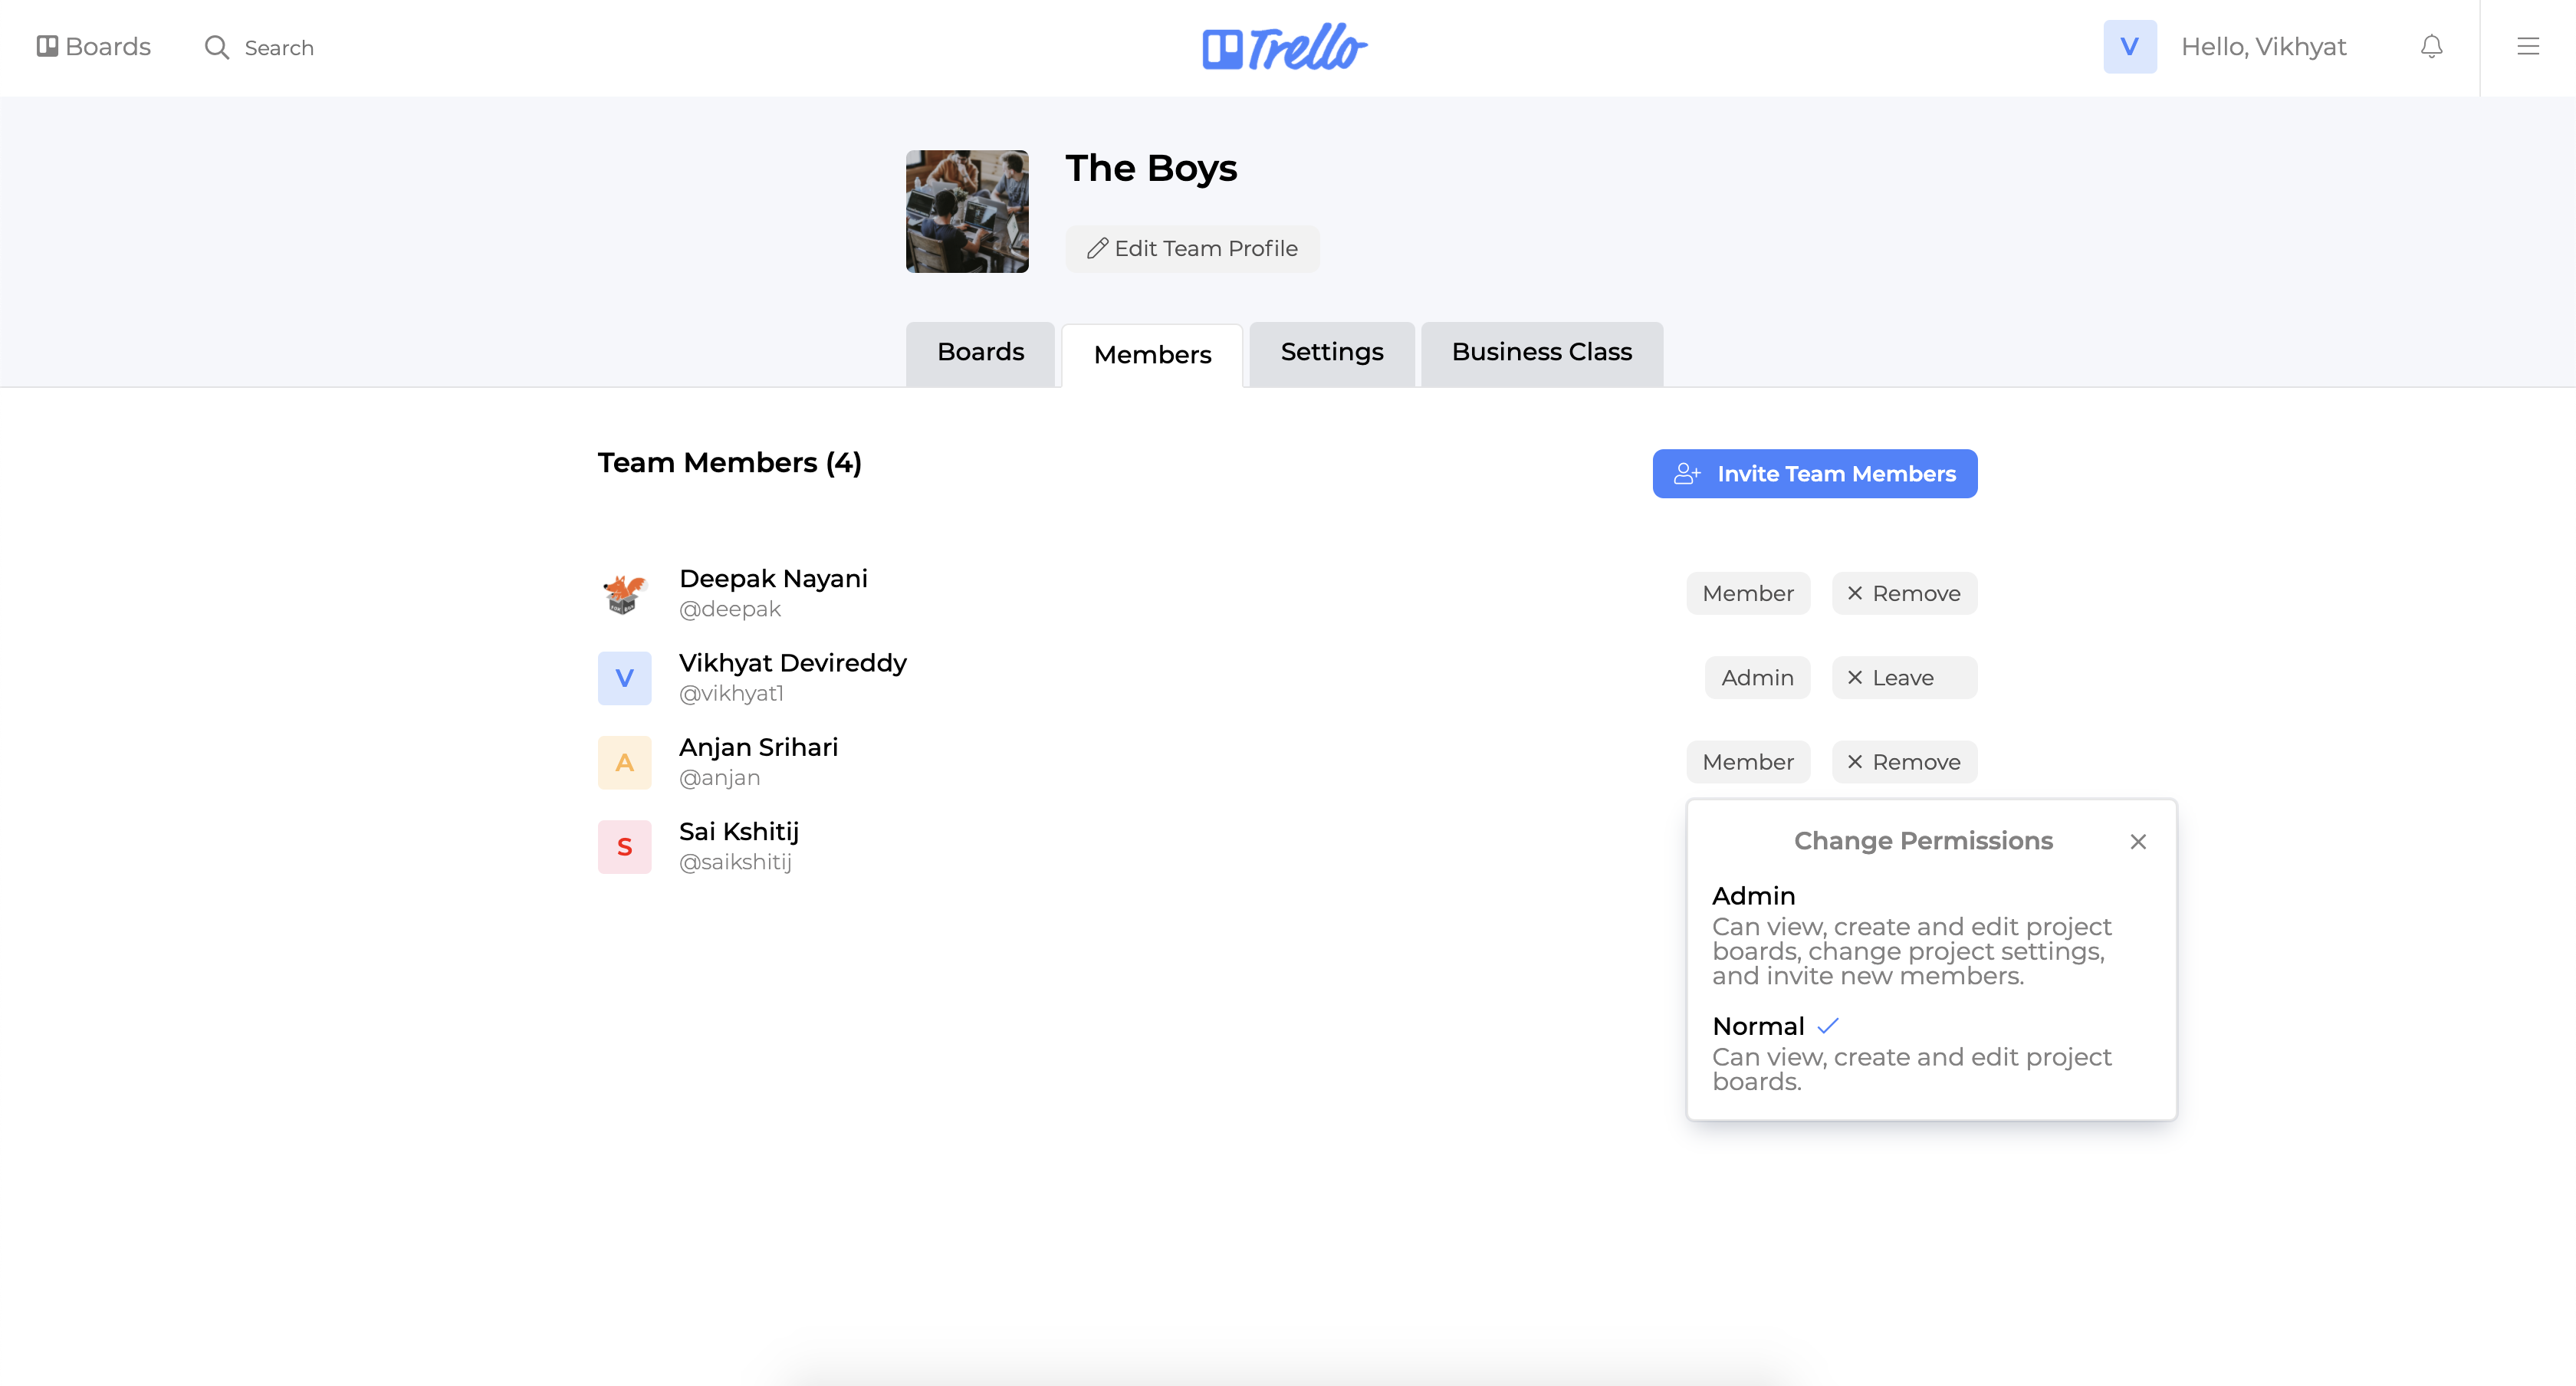Click Invite Team Members button
Screen dimensions: 2576x1386
click(1814, 473)
